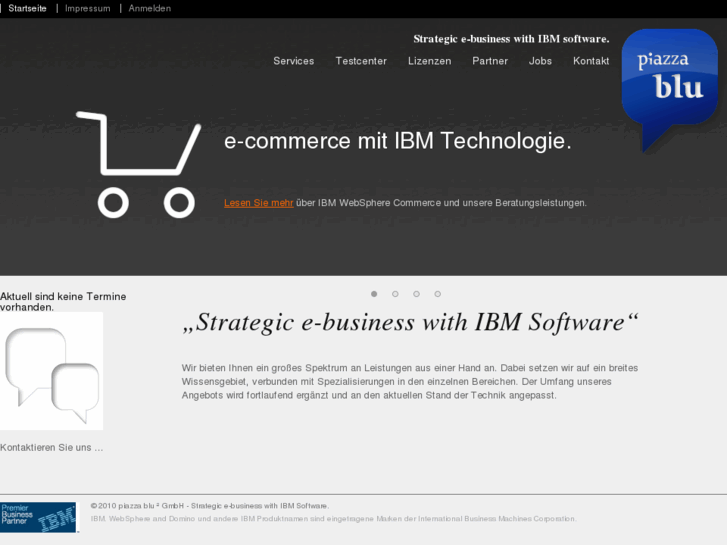Open the Jobs menu item
Viewport: 727px width, 545px height.
[x=540, y=61]
